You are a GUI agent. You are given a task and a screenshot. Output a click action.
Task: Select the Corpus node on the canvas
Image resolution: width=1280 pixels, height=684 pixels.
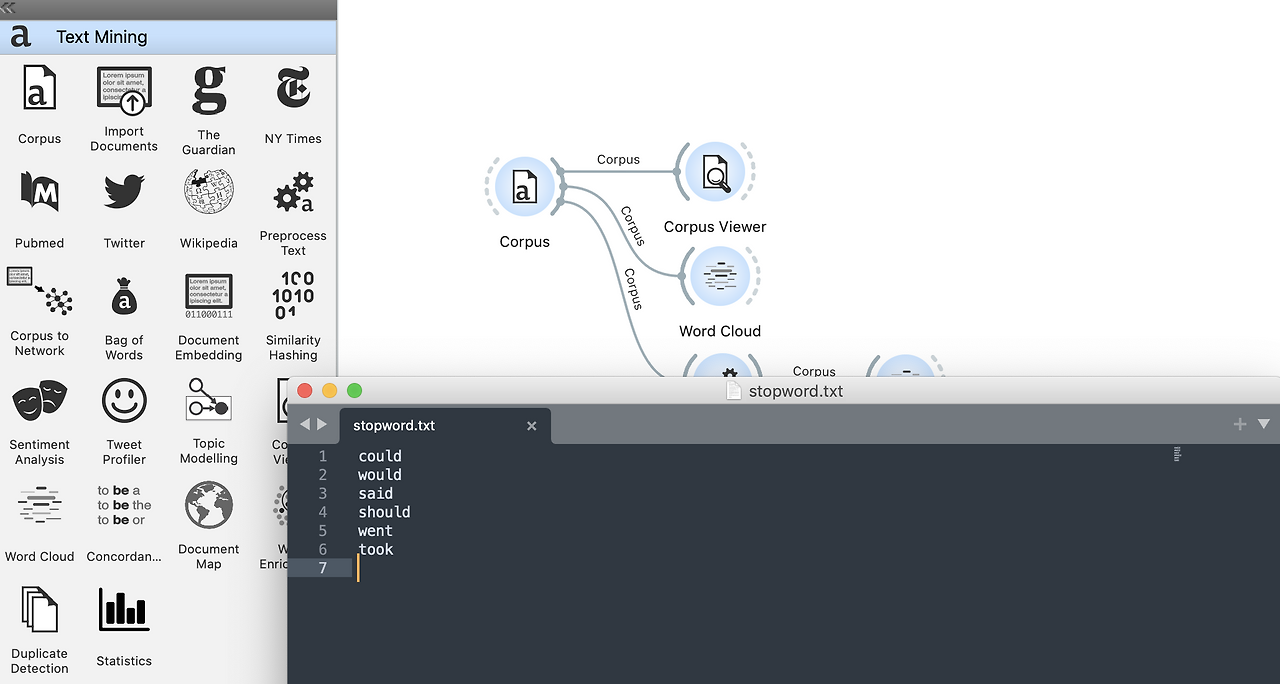(x=525, y=187)
